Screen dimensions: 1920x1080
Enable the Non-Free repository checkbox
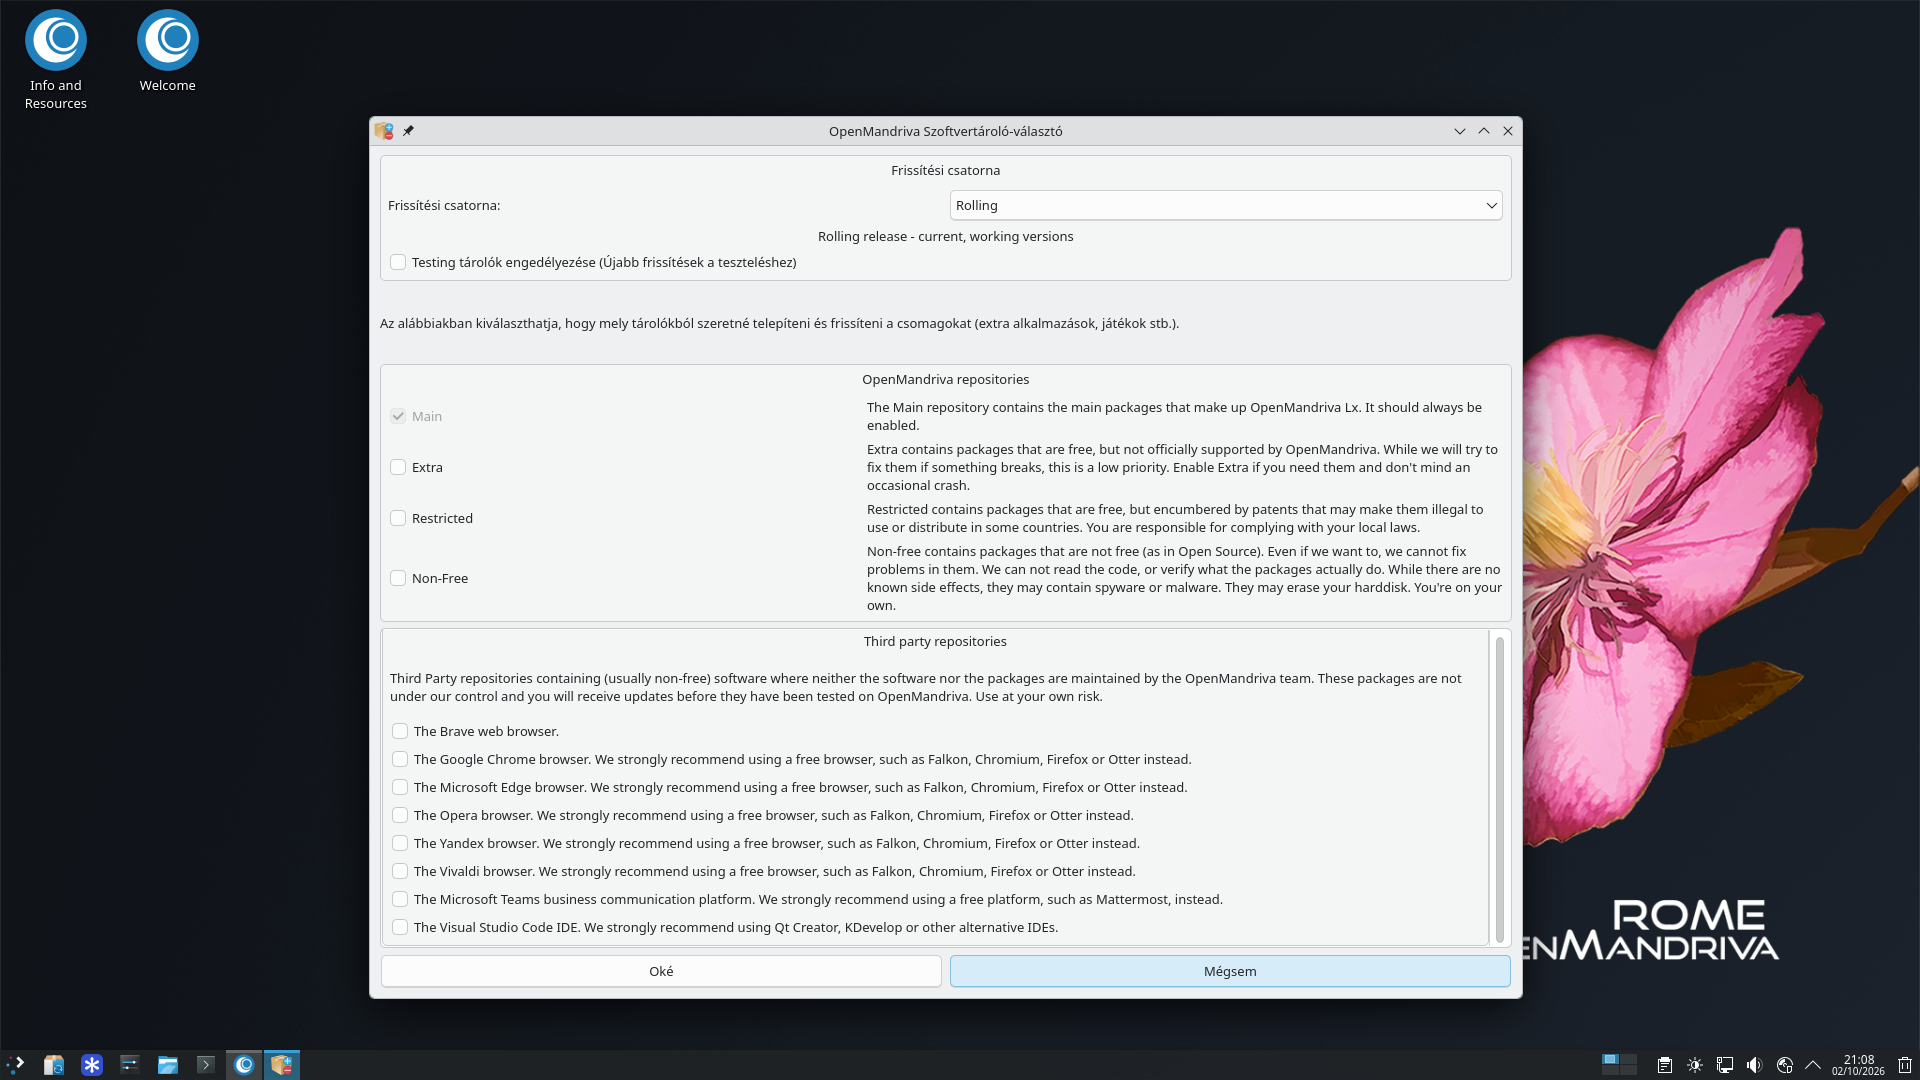point(398,578)
